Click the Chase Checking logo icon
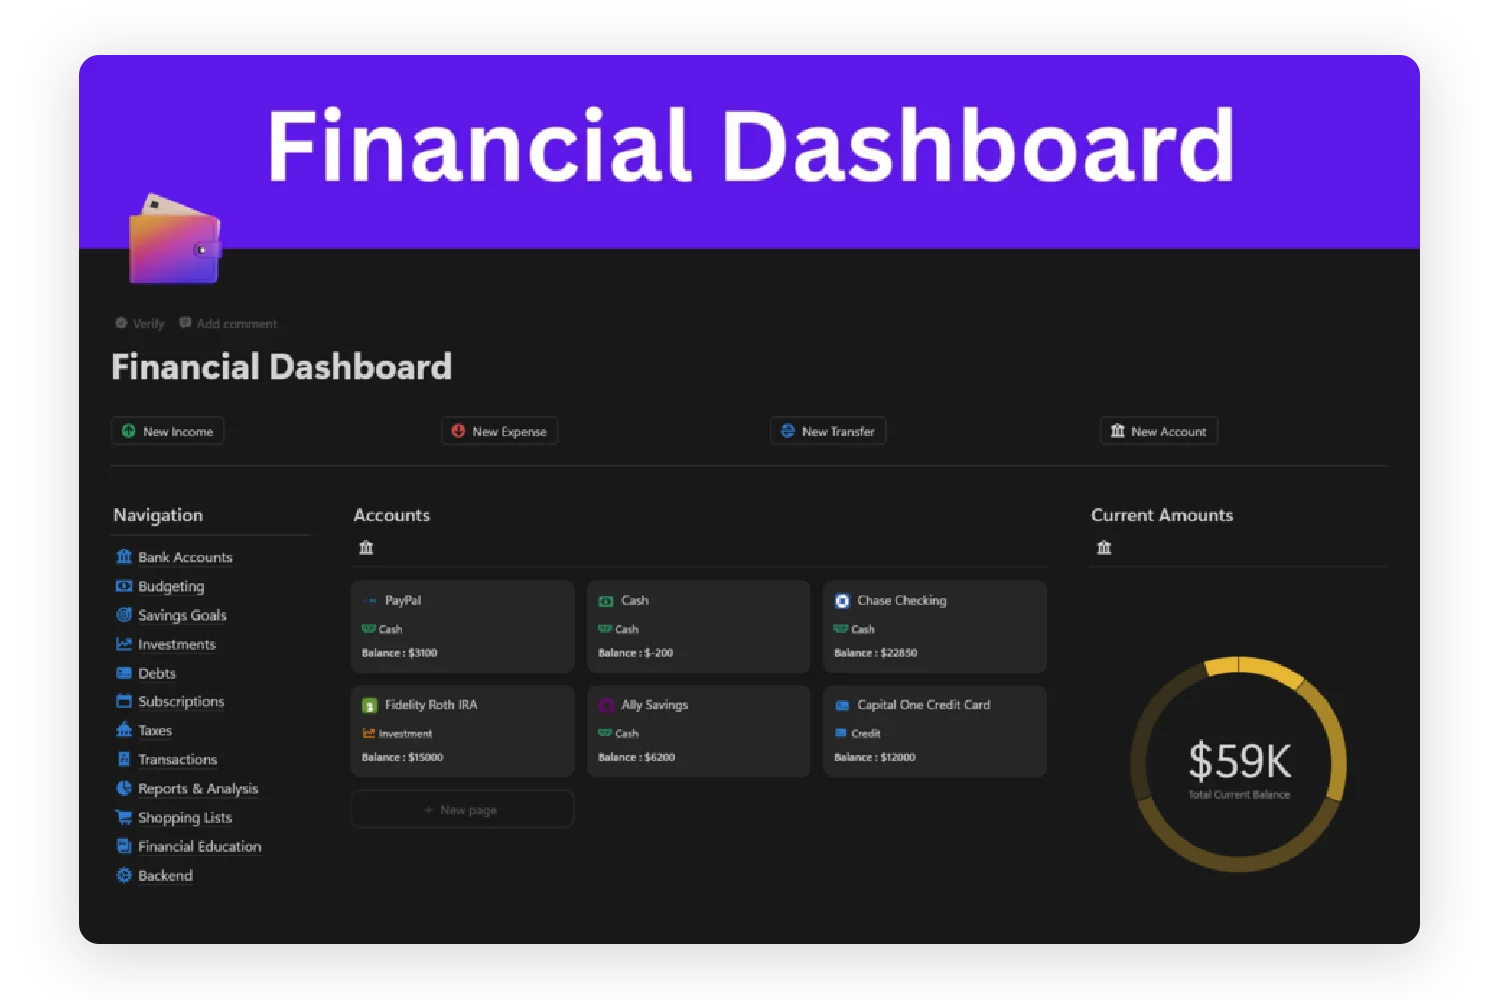The height and width of the screenshot is (1000, 1500). click(x=842, y=600)
